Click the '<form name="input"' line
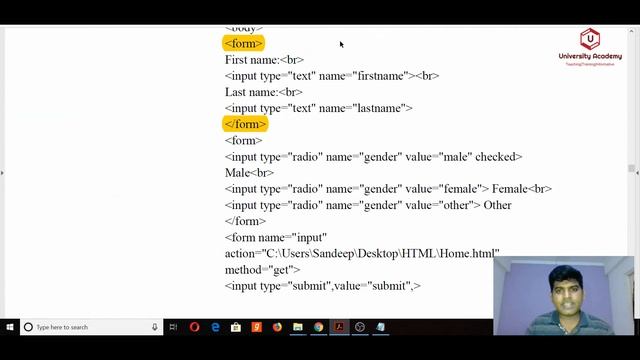The width and height of the screenshot is (640, 360). [276, 238]
